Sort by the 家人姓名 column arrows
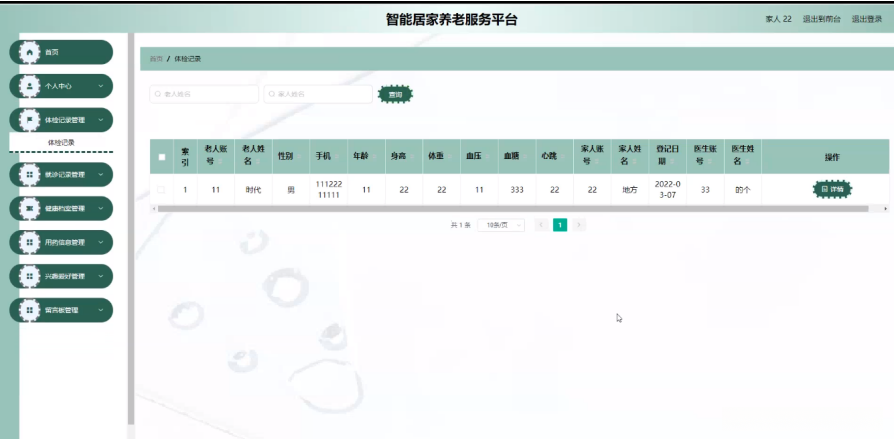894x439 pixels. (x=634, y=162)
